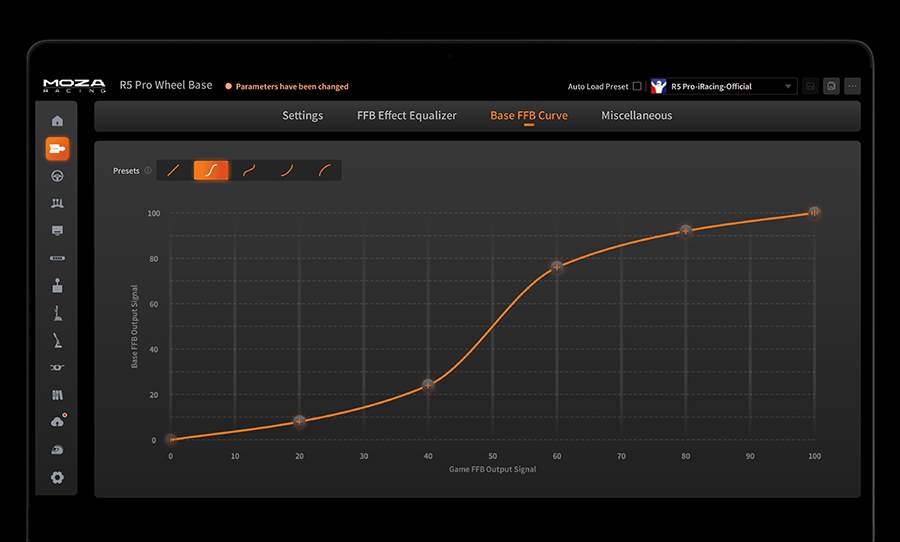The height and width of the screenshot is (542, 900).
Task: Click the curve control point at 80
Action: point(685,231)
